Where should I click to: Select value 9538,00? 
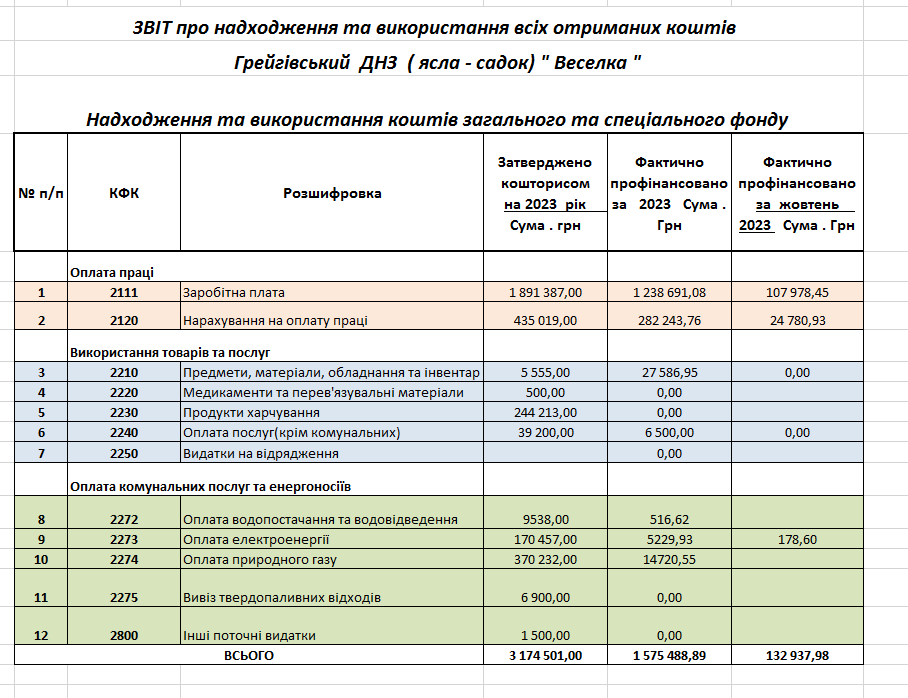(x=545, y=512)
